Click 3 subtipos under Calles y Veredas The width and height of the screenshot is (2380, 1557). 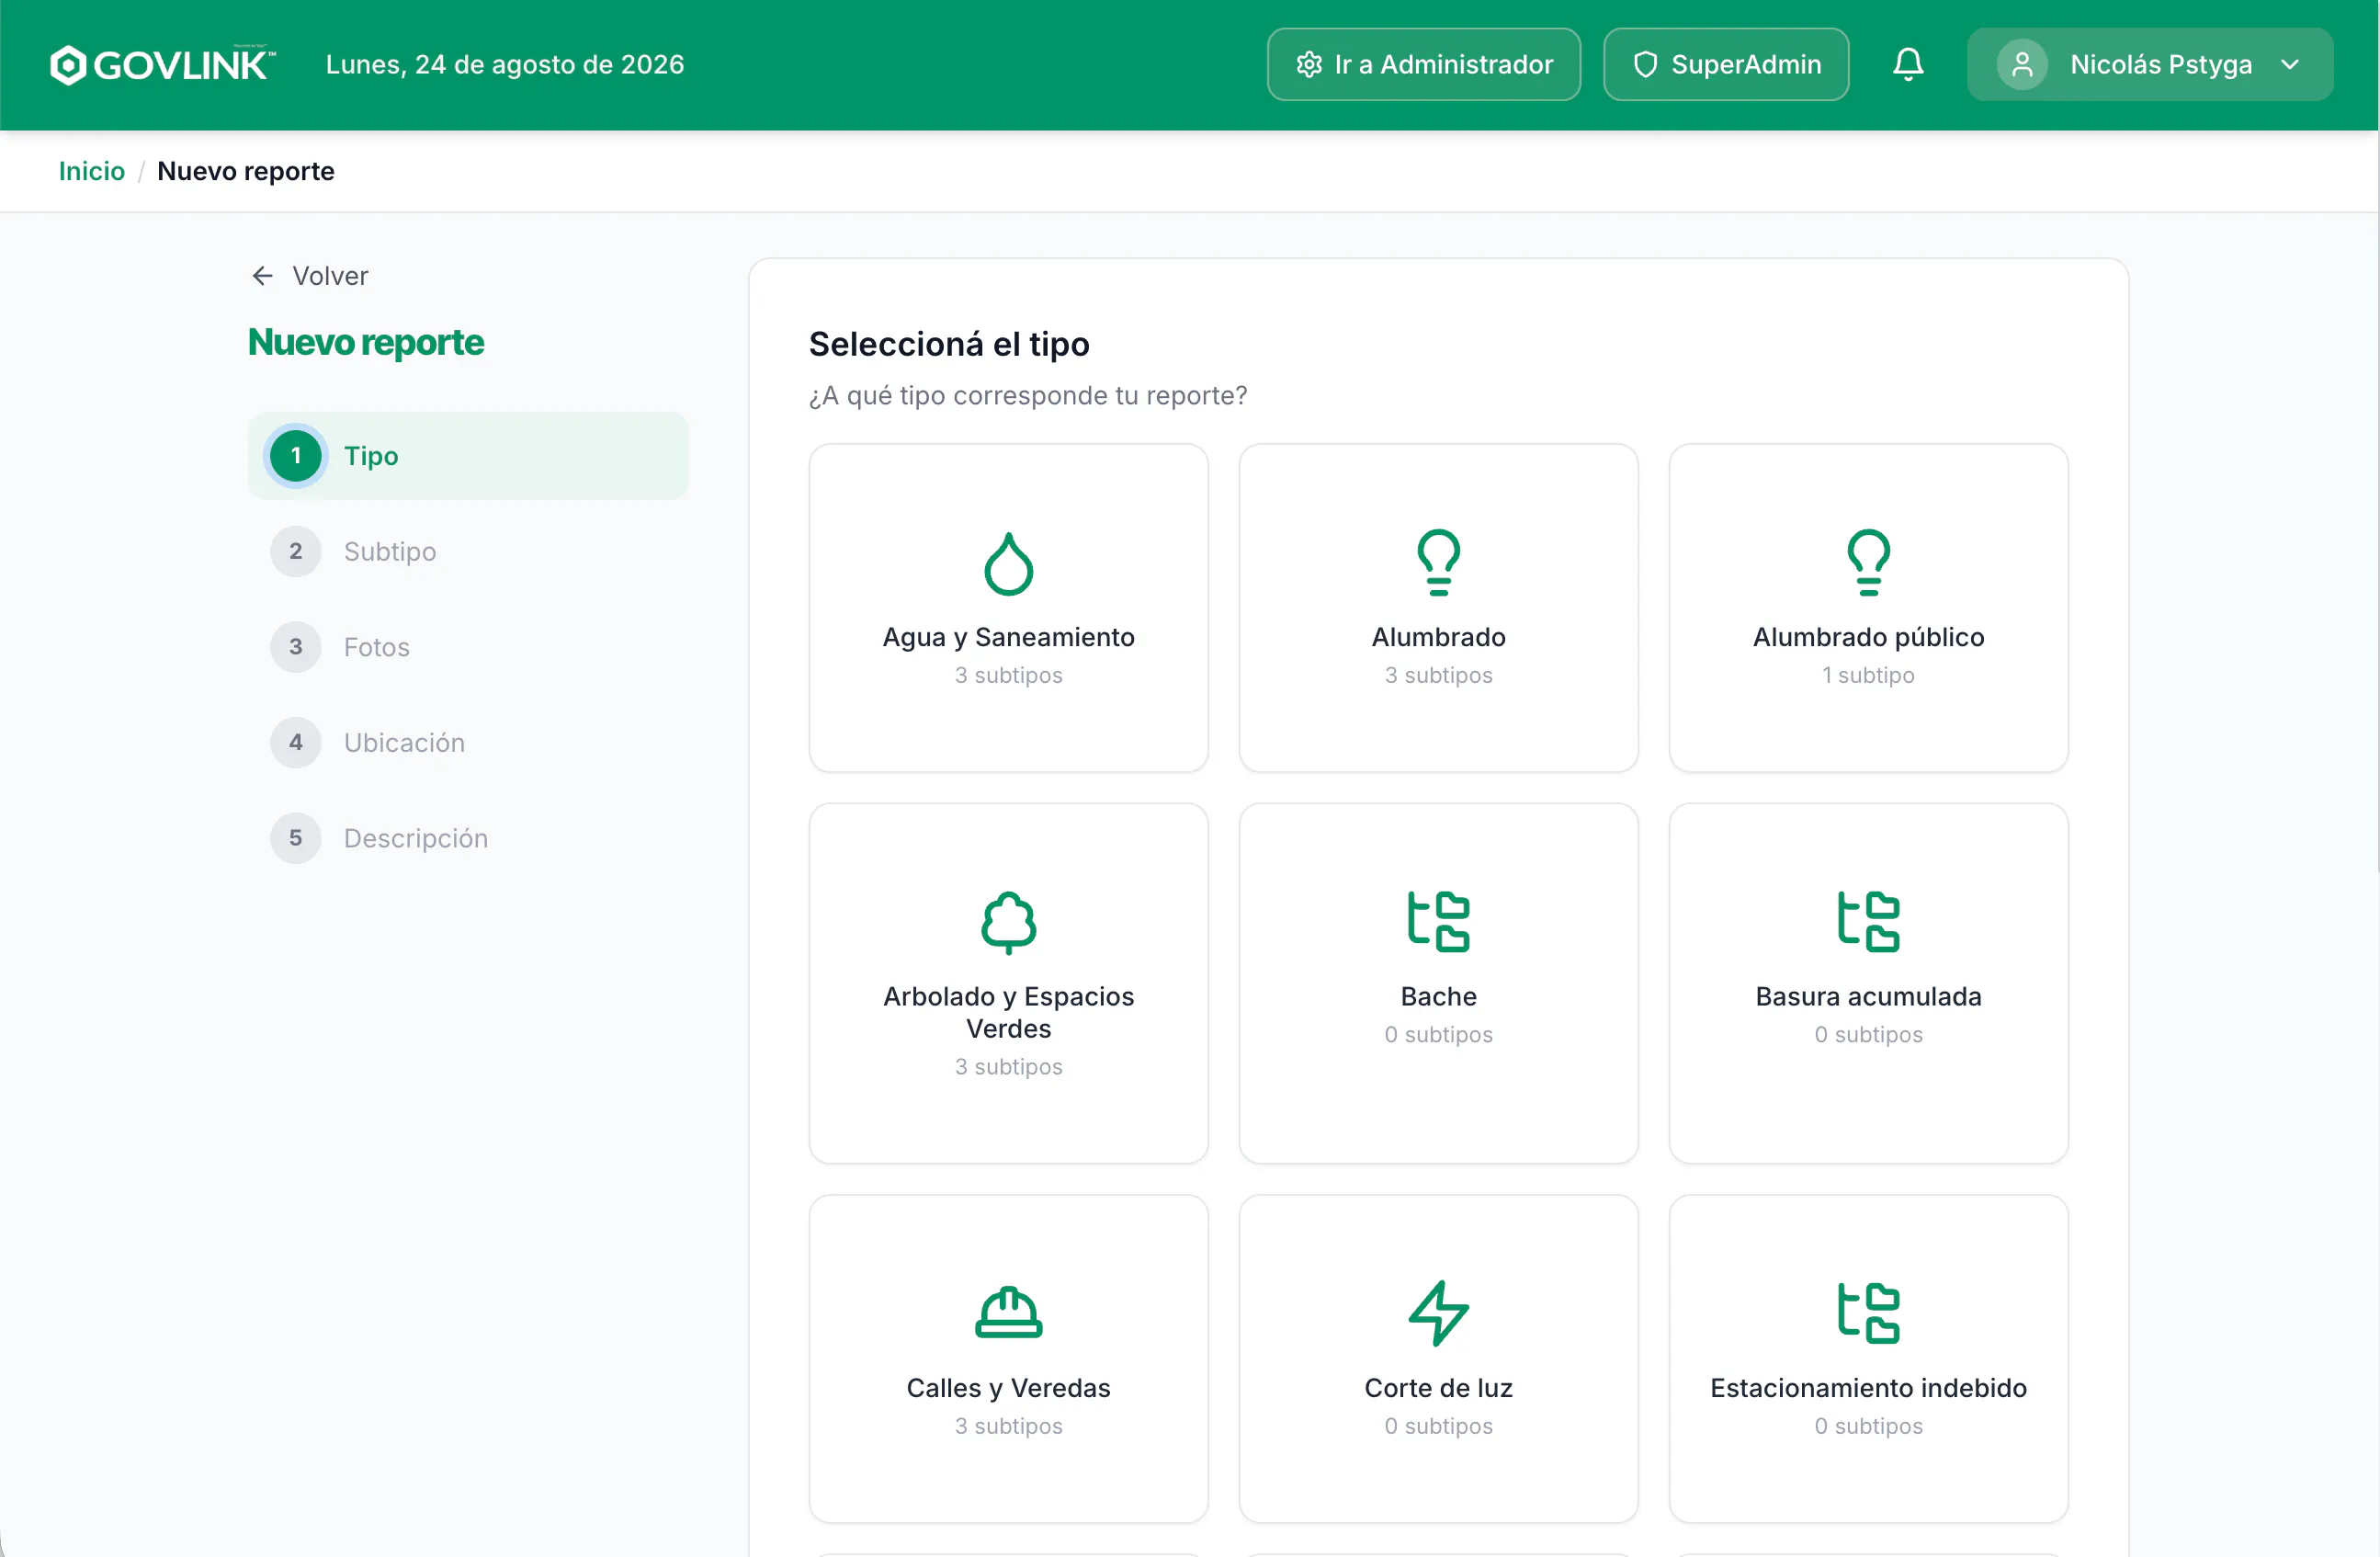tap(1008, 1426)
